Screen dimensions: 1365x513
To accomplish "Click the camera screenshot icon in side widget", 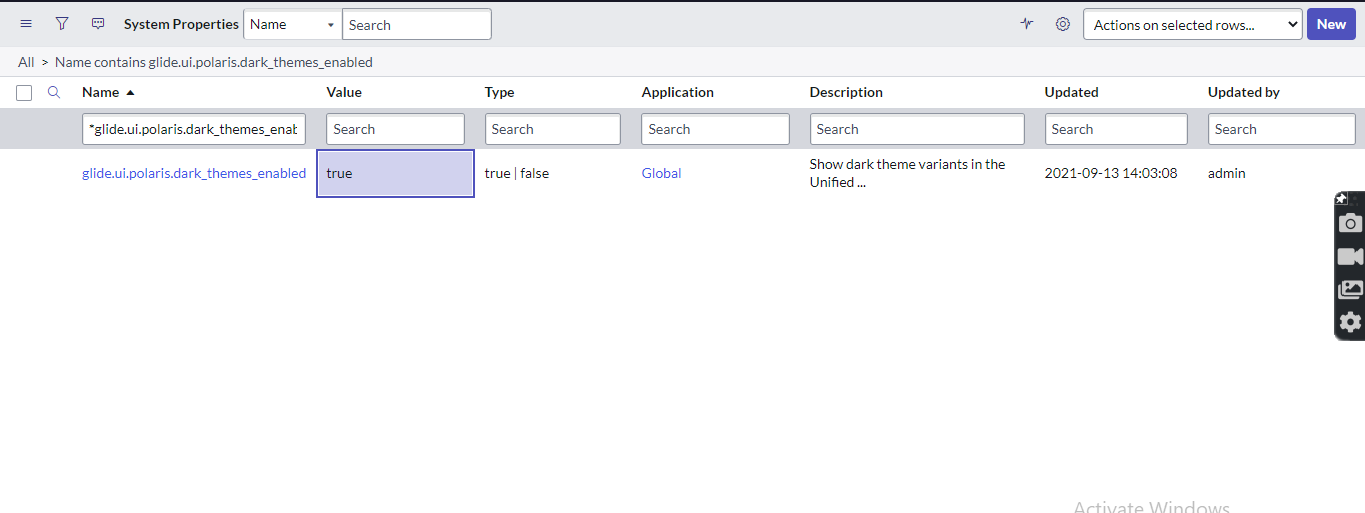I will pos(1350,223).
